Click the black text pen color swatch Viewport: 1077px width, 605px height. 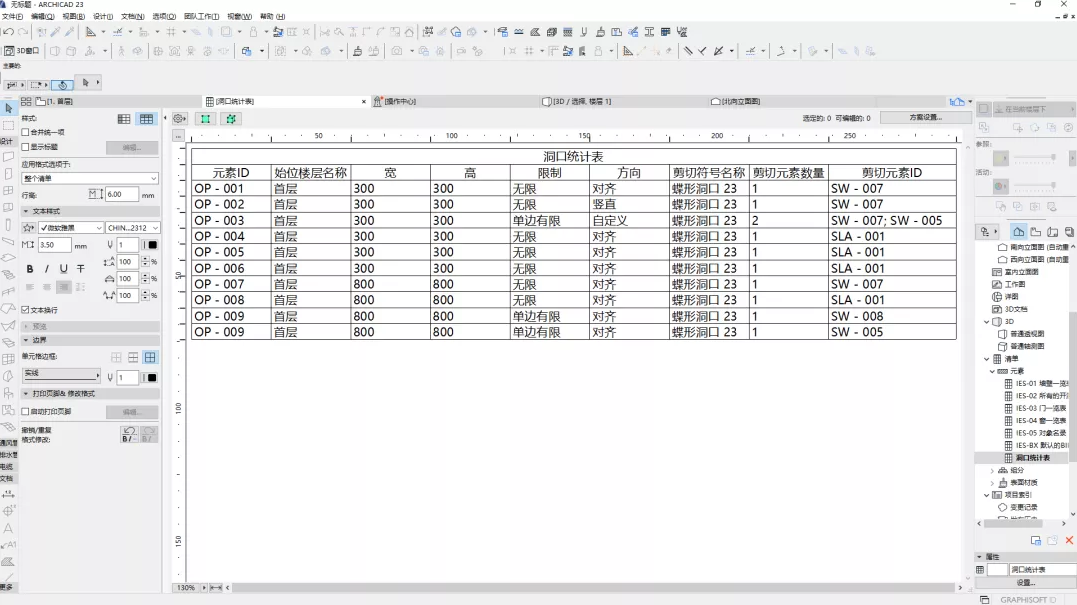[x=152, y=245]
